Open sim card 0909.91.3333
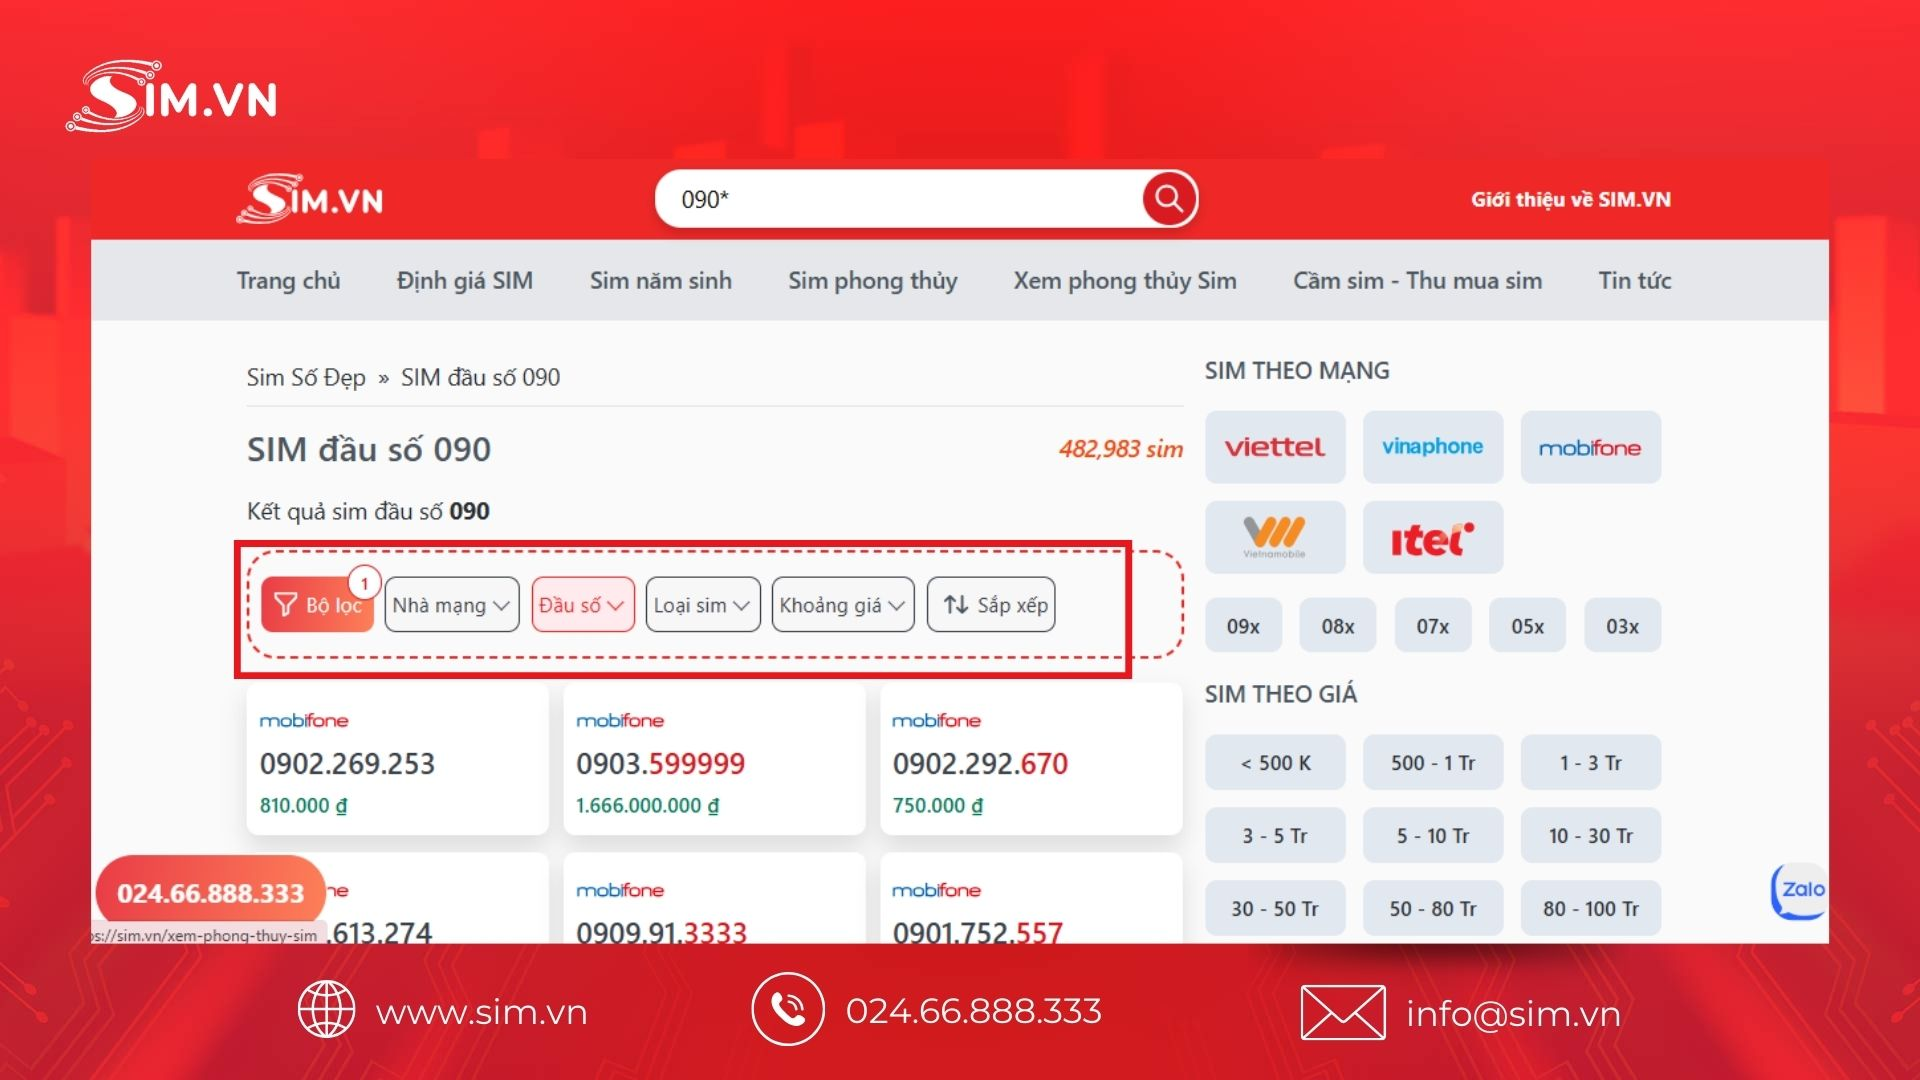The width and height of the screenshot is (1920, 1080). pyautogui.click(x=714, y=900)
